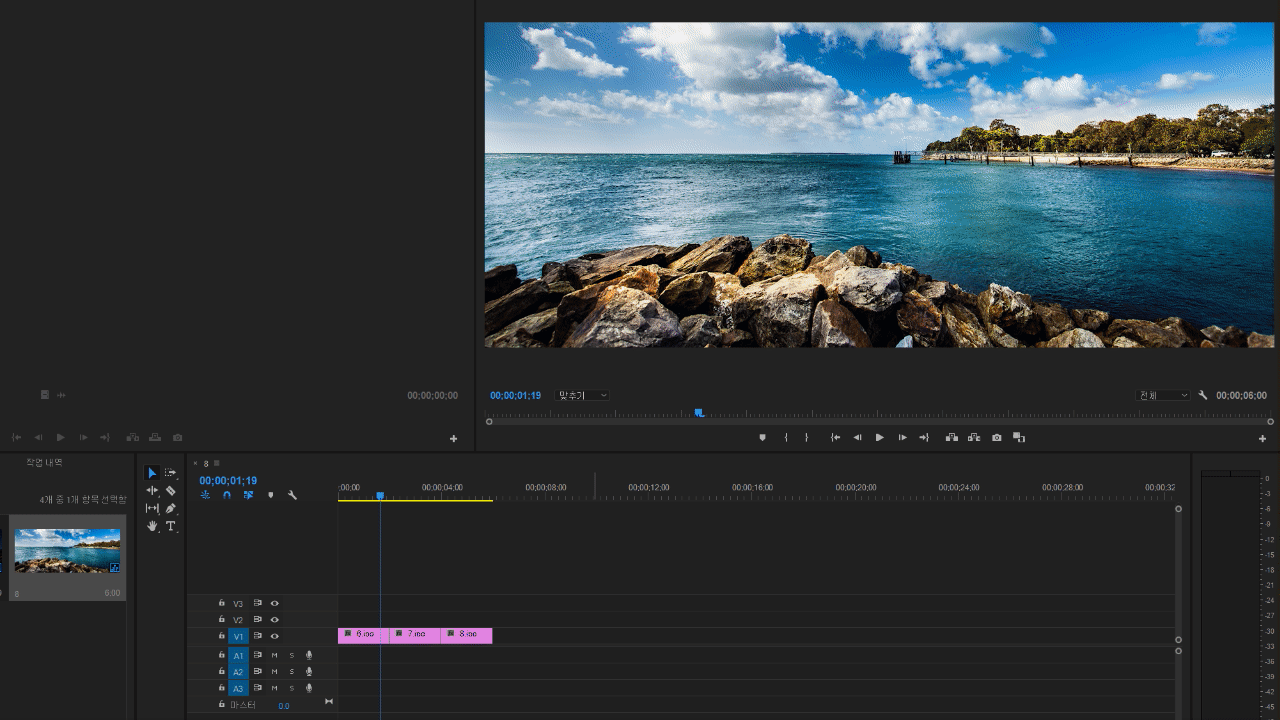Select the Ripple Edit tool
This screenshot has height=720, width=1280.
pyautogui.click(x=152, y=491)
